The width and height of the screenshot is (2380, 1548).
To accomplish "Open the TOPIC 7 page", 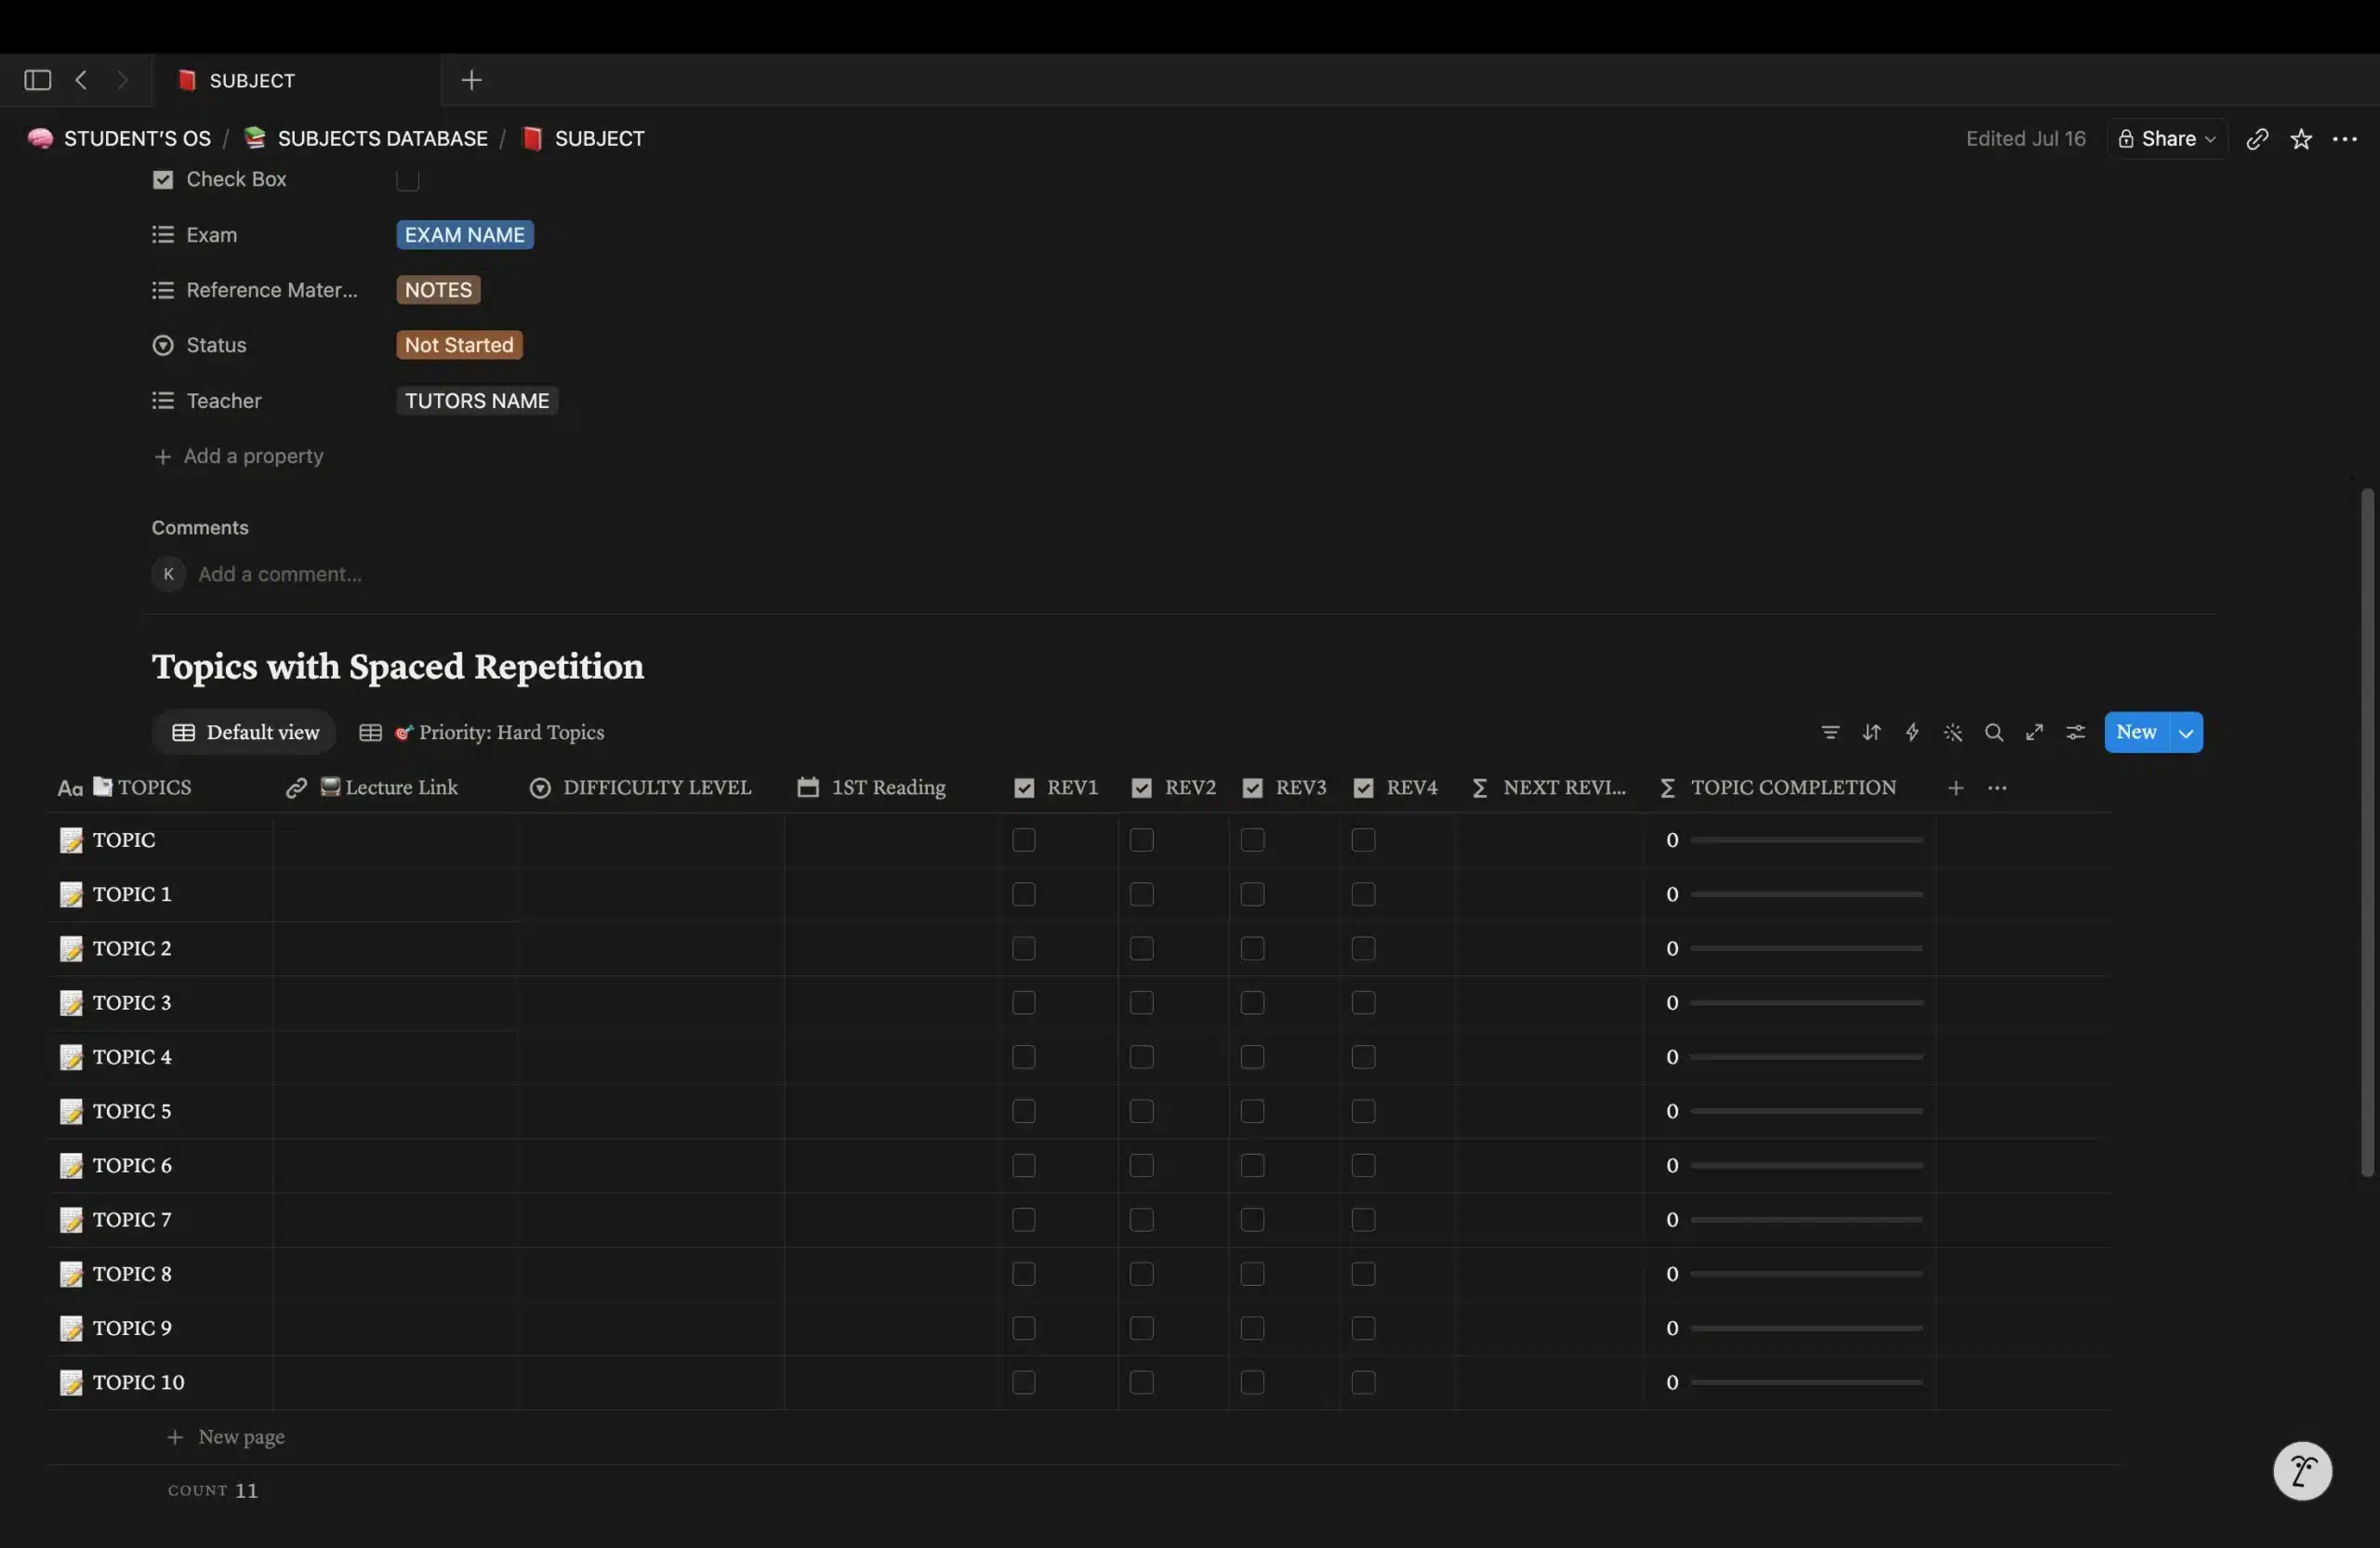I will point(132,1220).
